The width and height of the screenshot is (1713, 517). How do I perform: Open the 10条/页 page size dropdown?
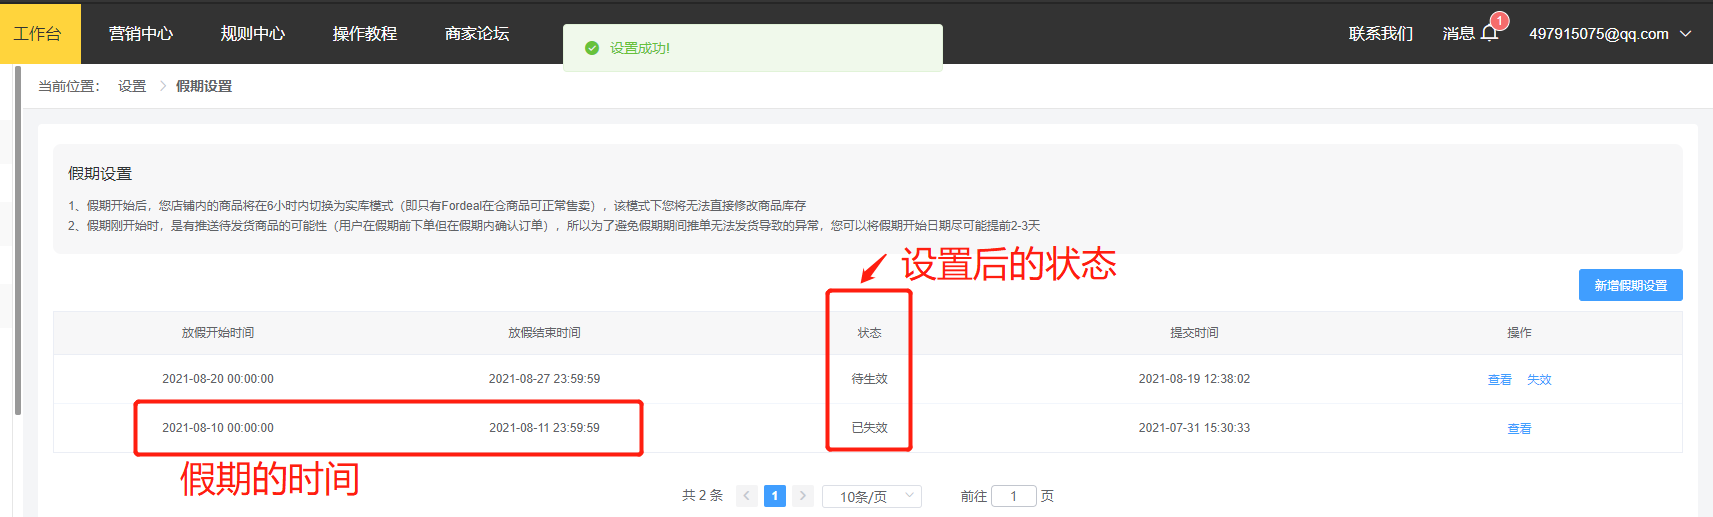[871, 496]
